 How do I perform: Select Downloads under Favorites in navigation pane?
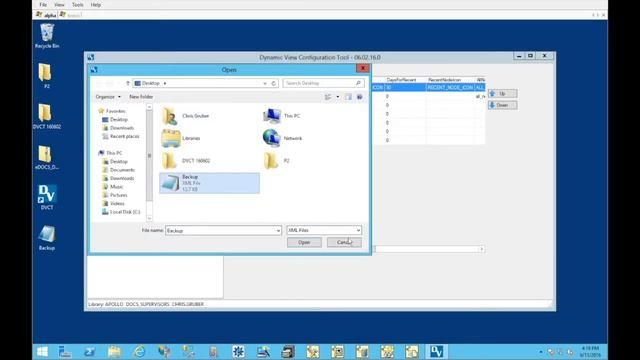[x=118, y=128]
